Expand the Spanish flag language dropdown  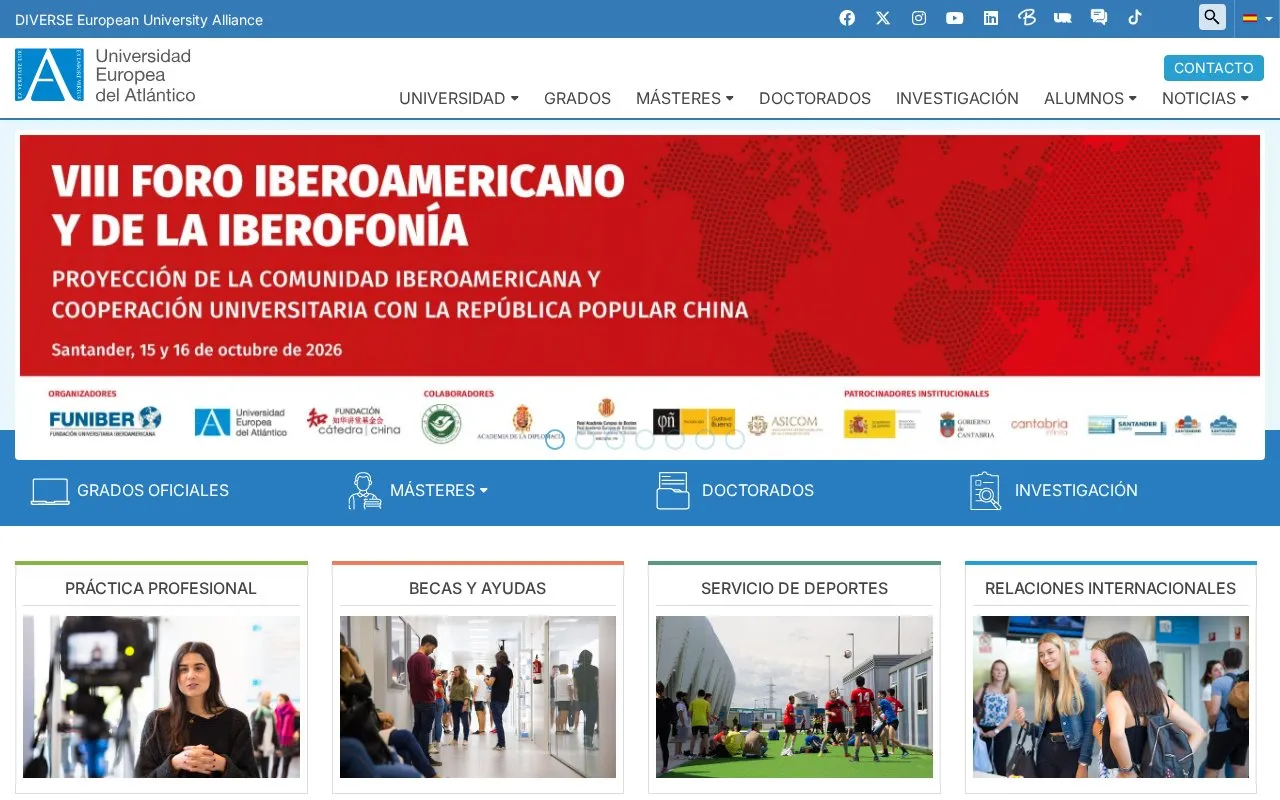pyautogui.click(x=1257, y=18)
